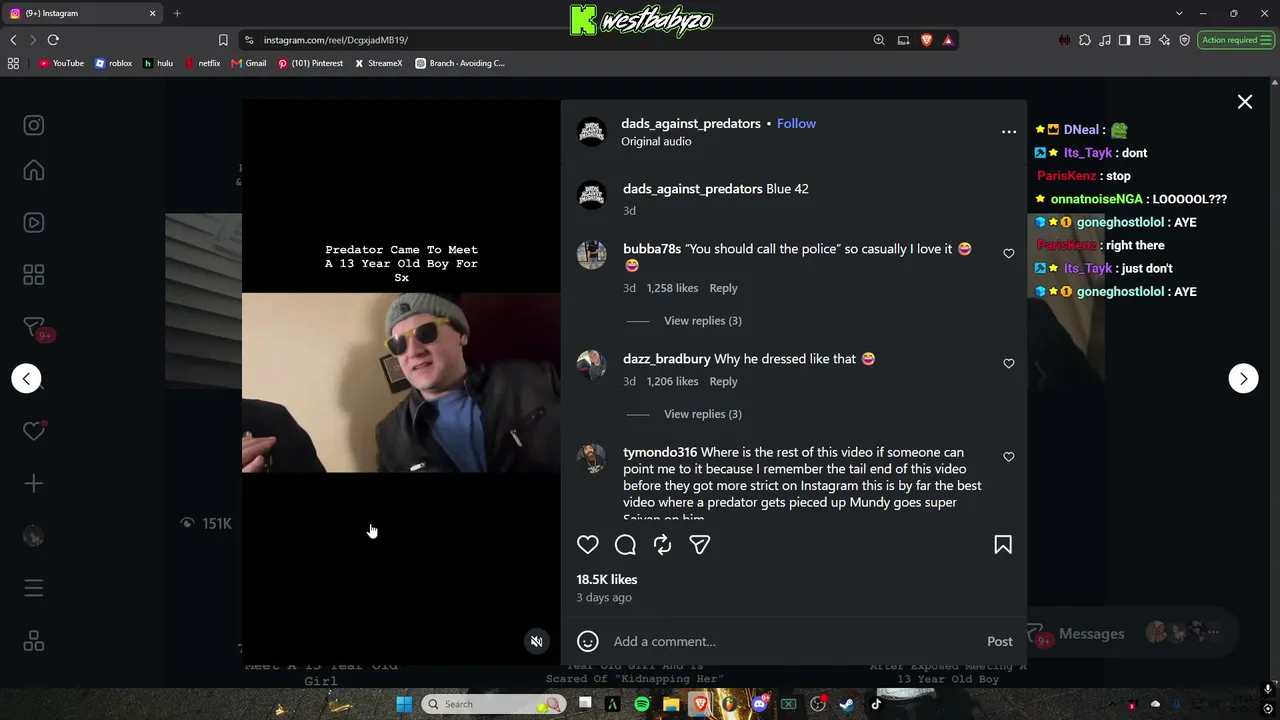Open the Pinterest bookmark
Screen dimensions: 1280x720
[310, 63]
